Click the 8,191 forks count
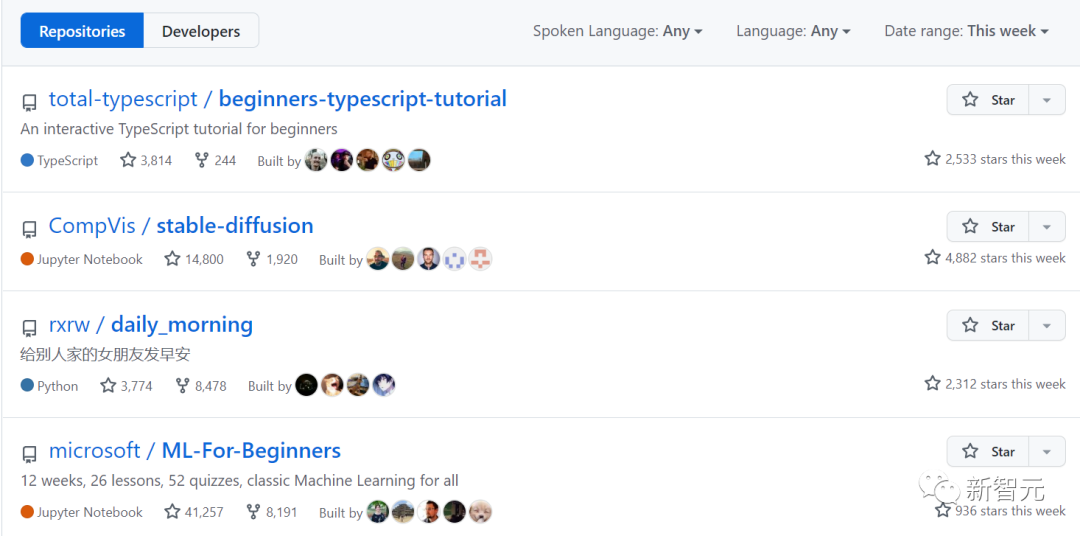 click(272, 513)
